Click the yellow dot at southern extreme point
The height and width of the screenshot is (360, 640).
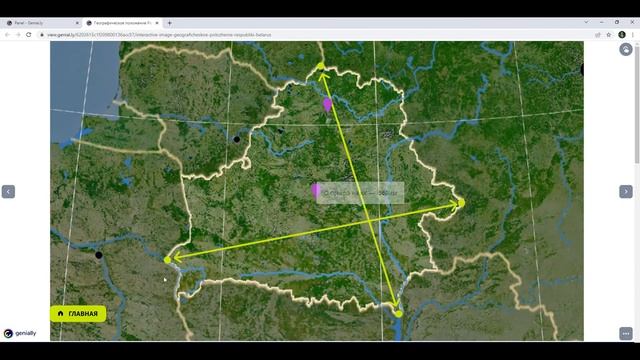pos(399,313)
